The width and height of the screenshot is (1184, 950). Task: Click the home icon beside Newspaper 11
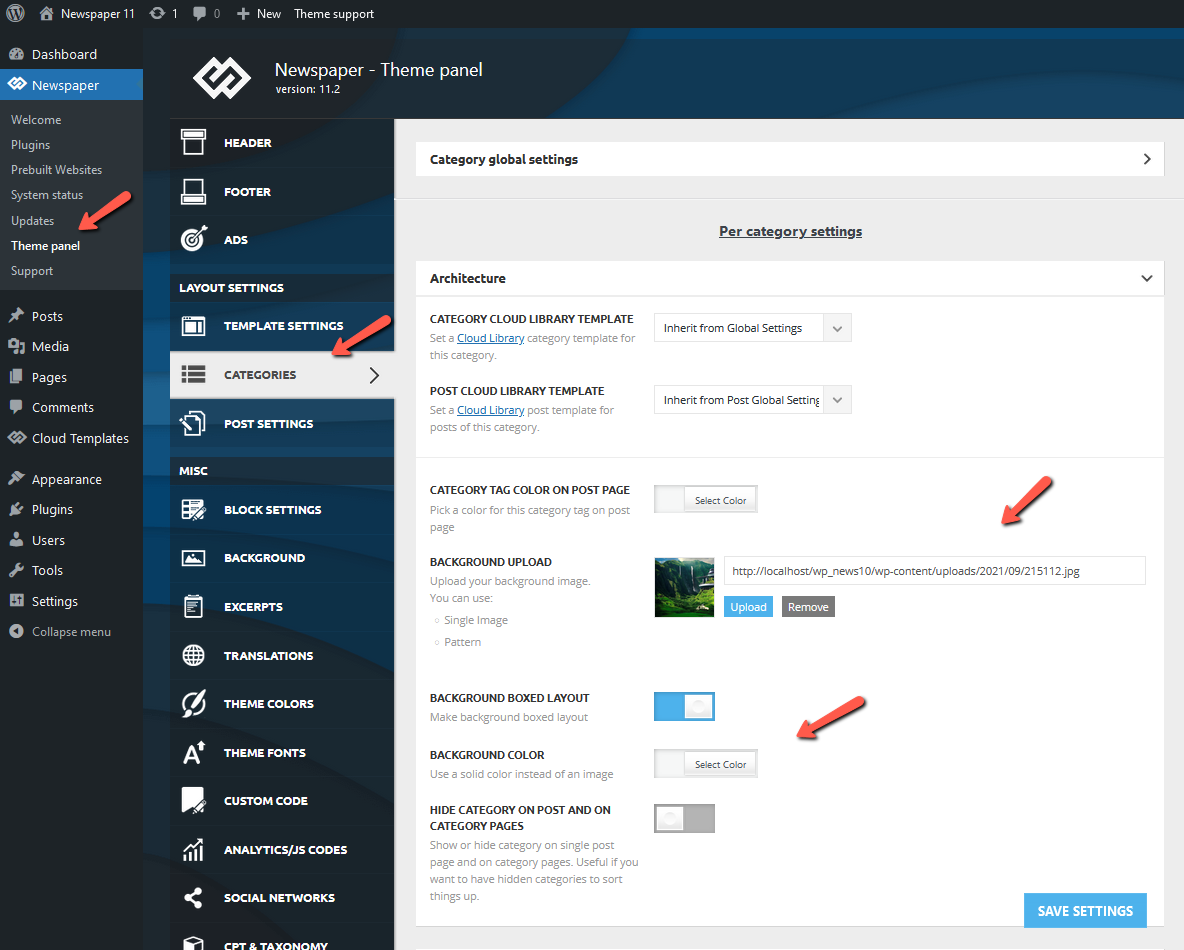pos(46,14)
